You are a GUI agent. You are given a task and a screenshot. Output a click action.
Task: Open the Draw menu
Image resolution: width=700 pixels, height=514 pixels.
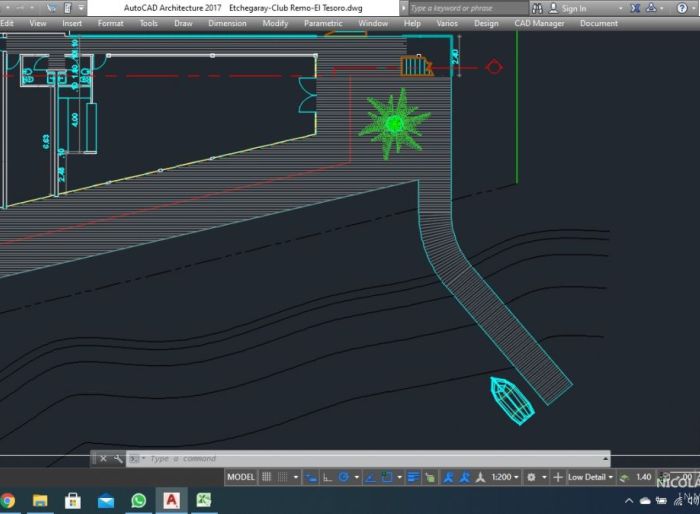(183, 23)
